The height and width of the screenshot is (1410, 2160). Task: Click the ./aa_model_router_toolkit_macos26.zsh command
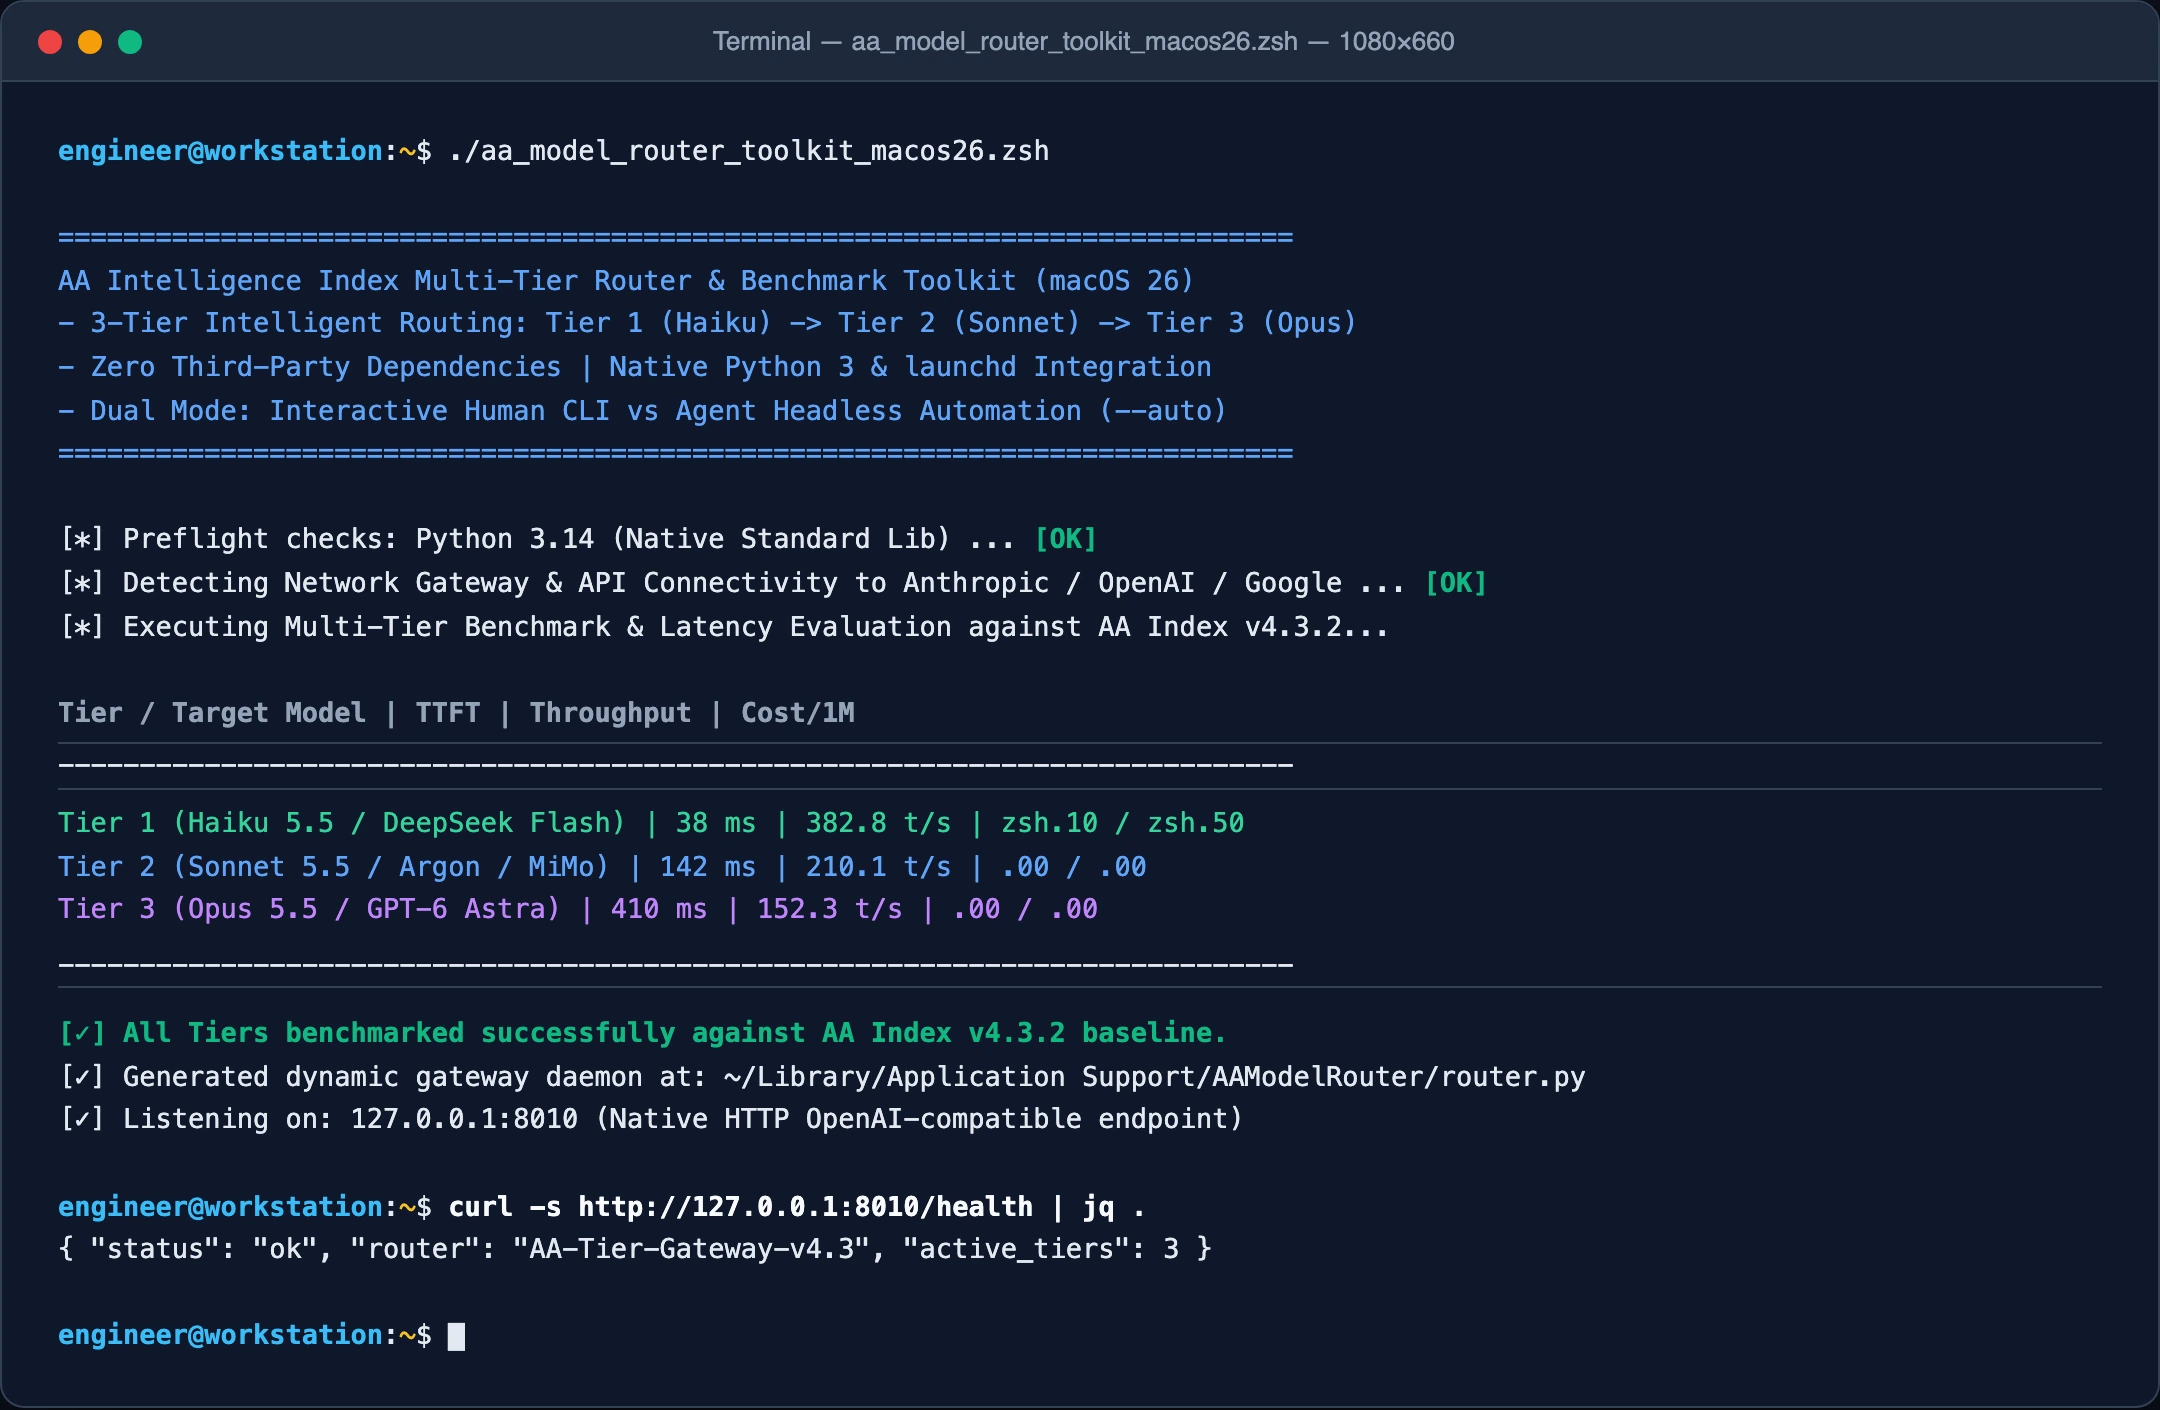tap(749, 151)
